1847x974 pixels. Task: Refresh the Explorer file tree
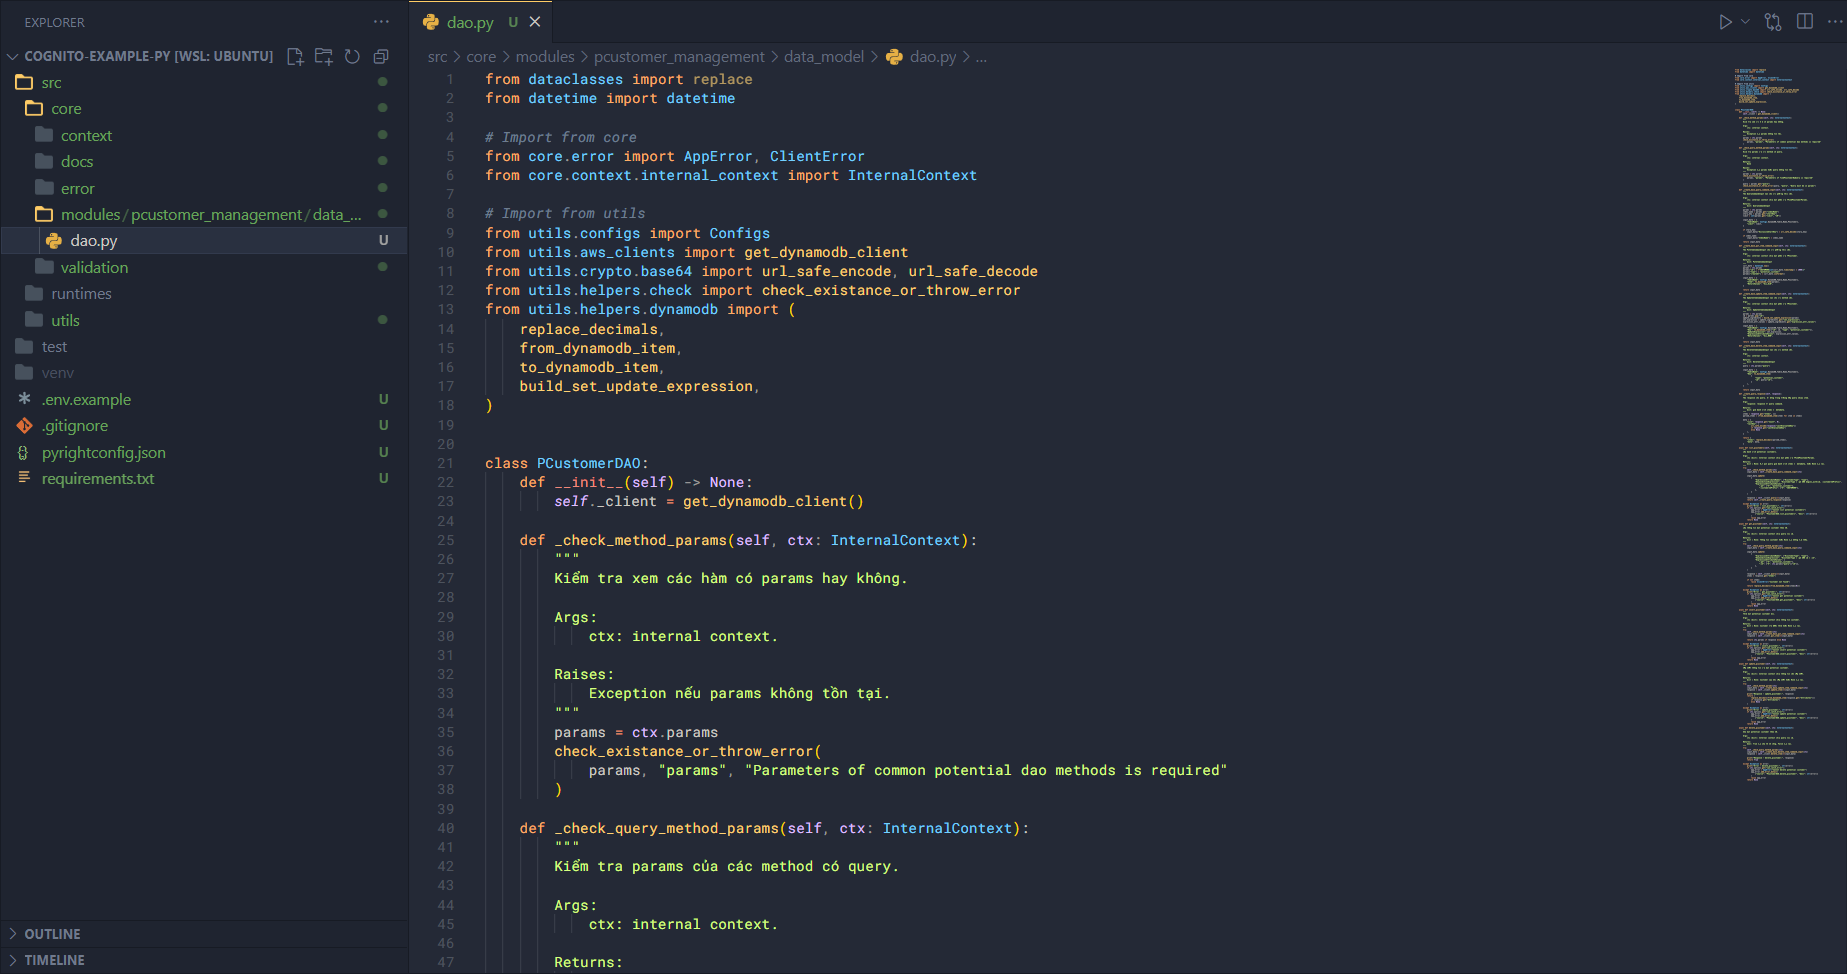click(352, 57)
